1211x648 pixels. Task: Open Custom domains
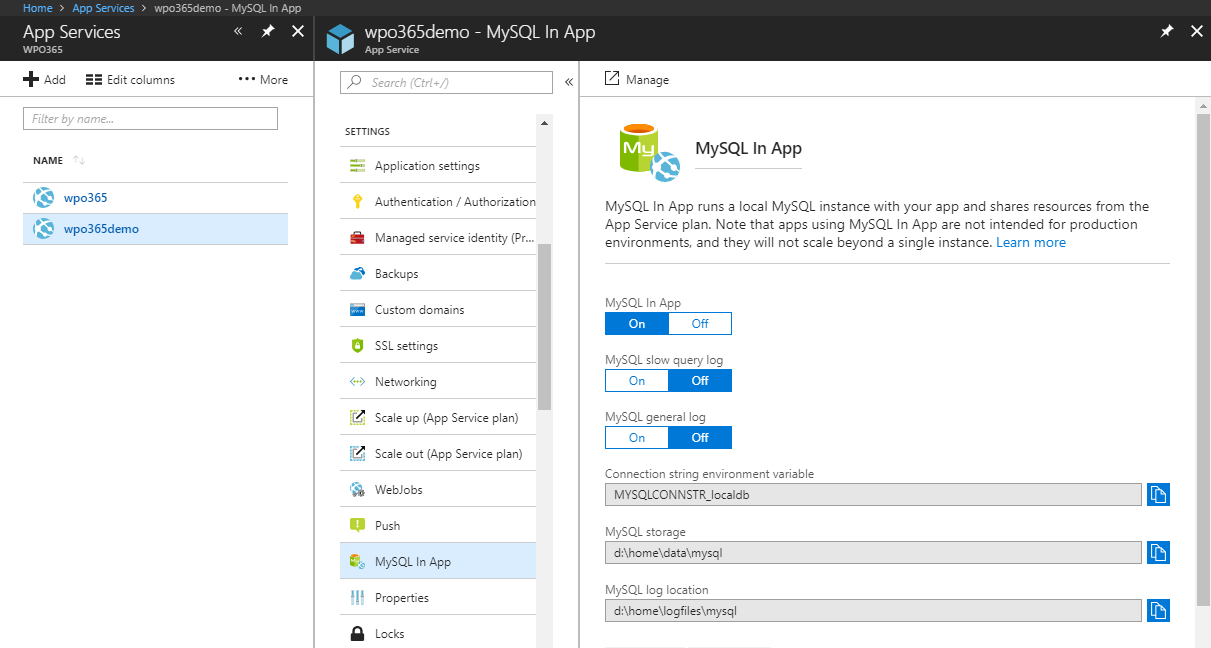[438, 310]
